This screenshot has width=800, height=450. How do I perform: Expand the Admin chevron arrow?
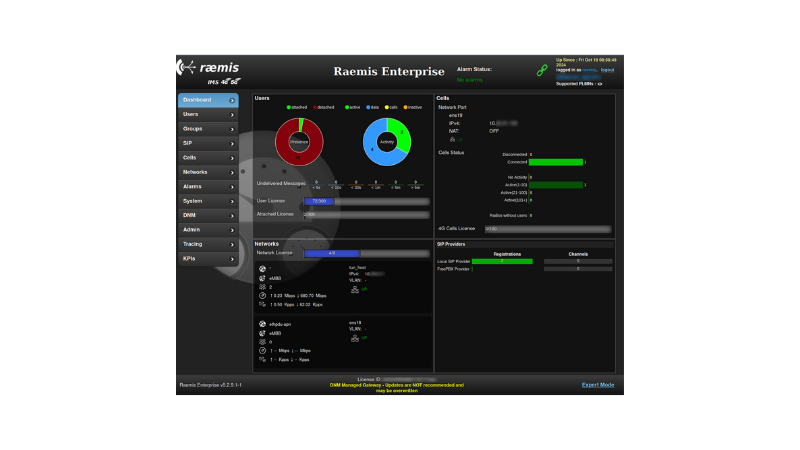tap(232, 230)
